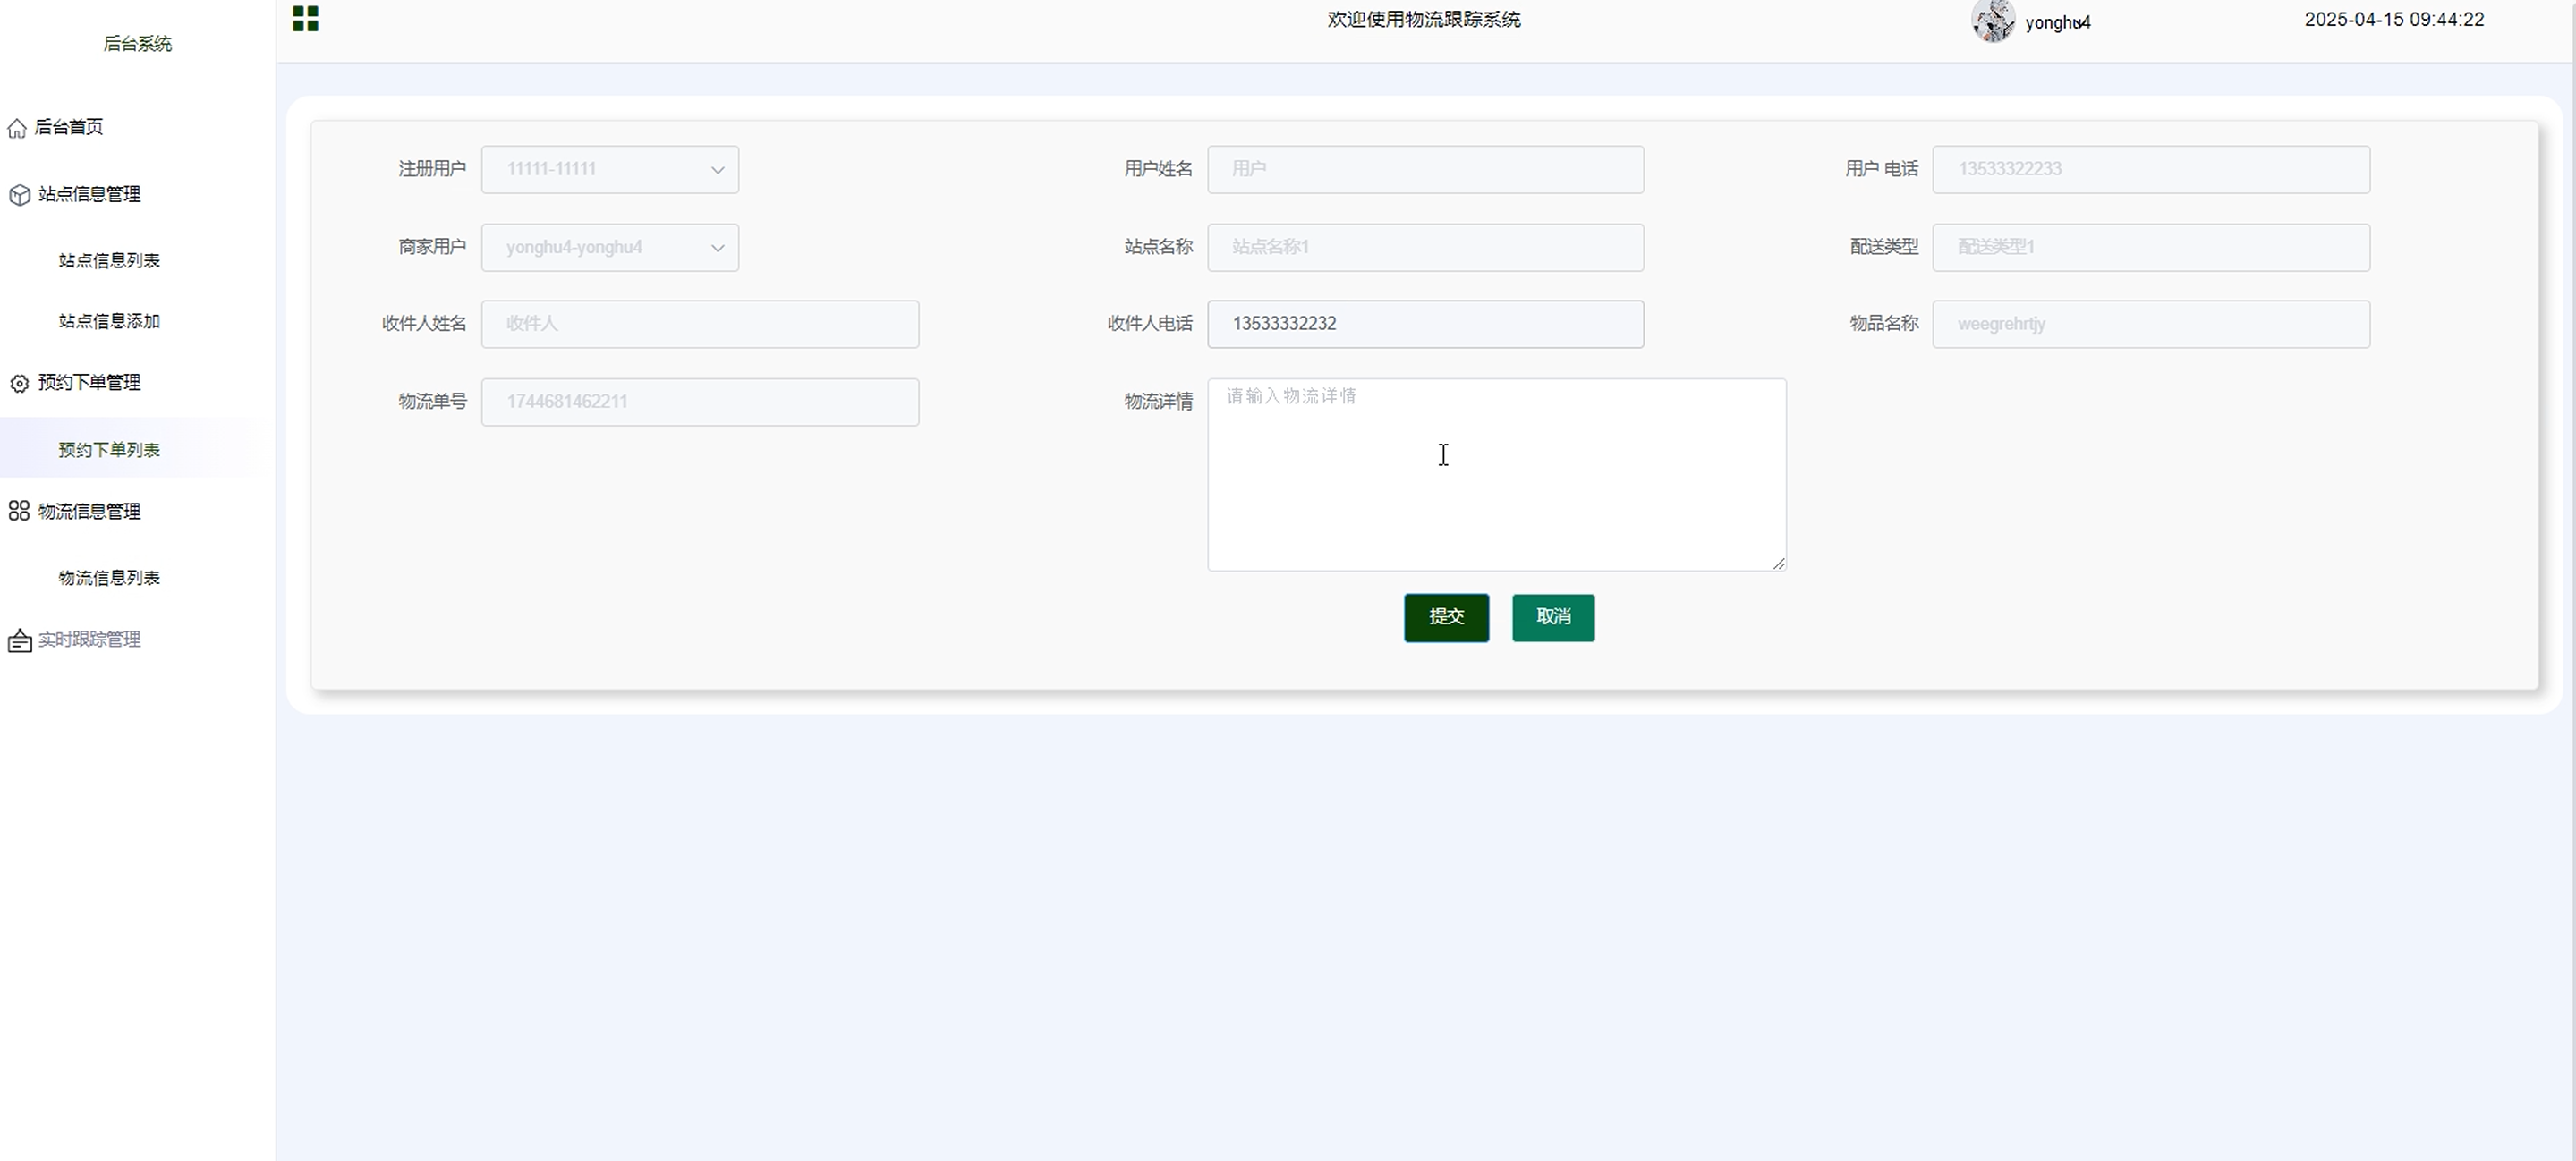2576x1161 pixels.
Task: Click the gear icon beside 预约下单管理
Action: [x=19, y=384]
